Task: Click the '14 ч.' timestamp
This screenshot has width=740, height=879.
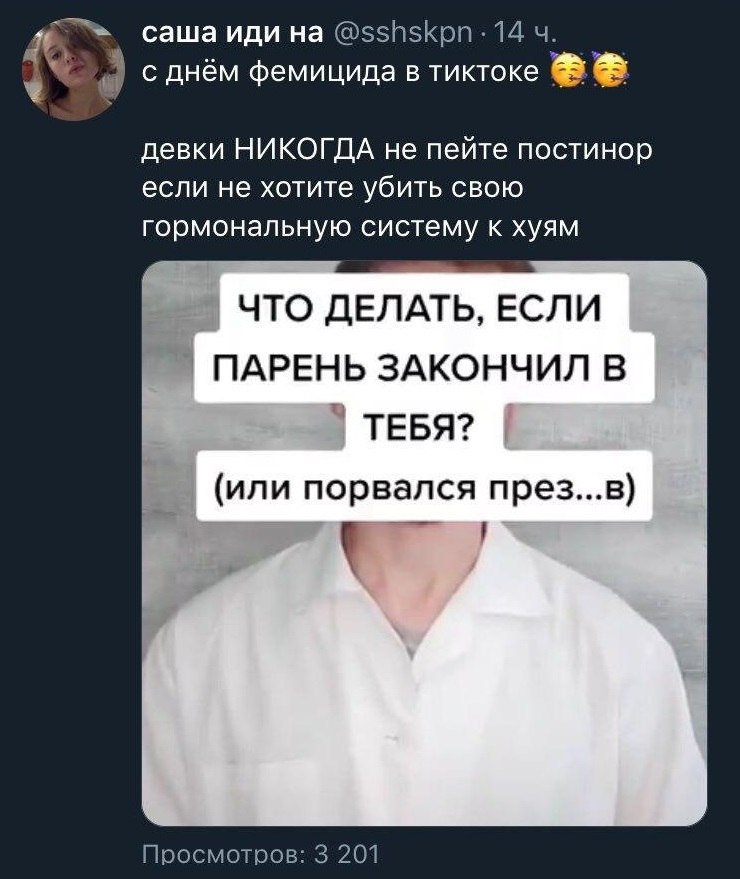Action: pyautogui.click(x=519, y=34)
